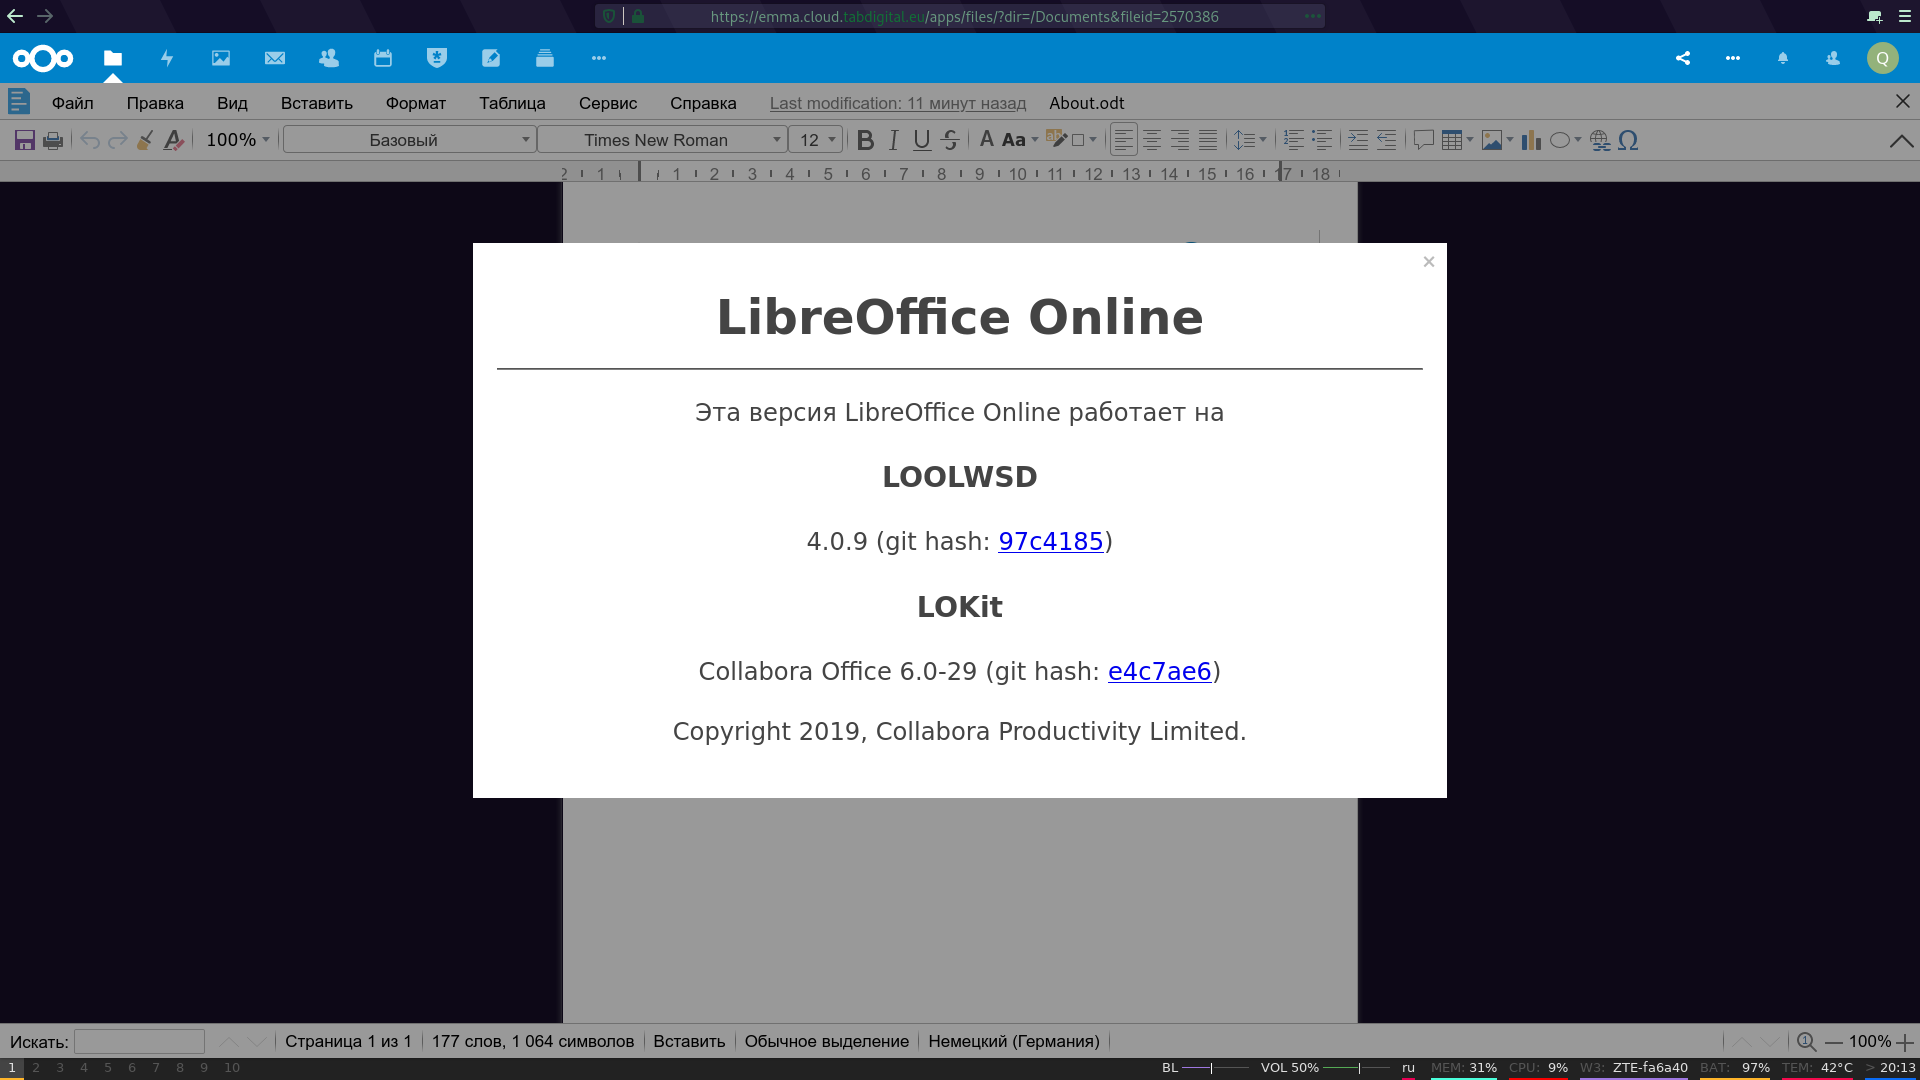Viewport: 1920px width, 1080px height.
Task: Click the Nextcloud logo
Action: tap(43, 58)
